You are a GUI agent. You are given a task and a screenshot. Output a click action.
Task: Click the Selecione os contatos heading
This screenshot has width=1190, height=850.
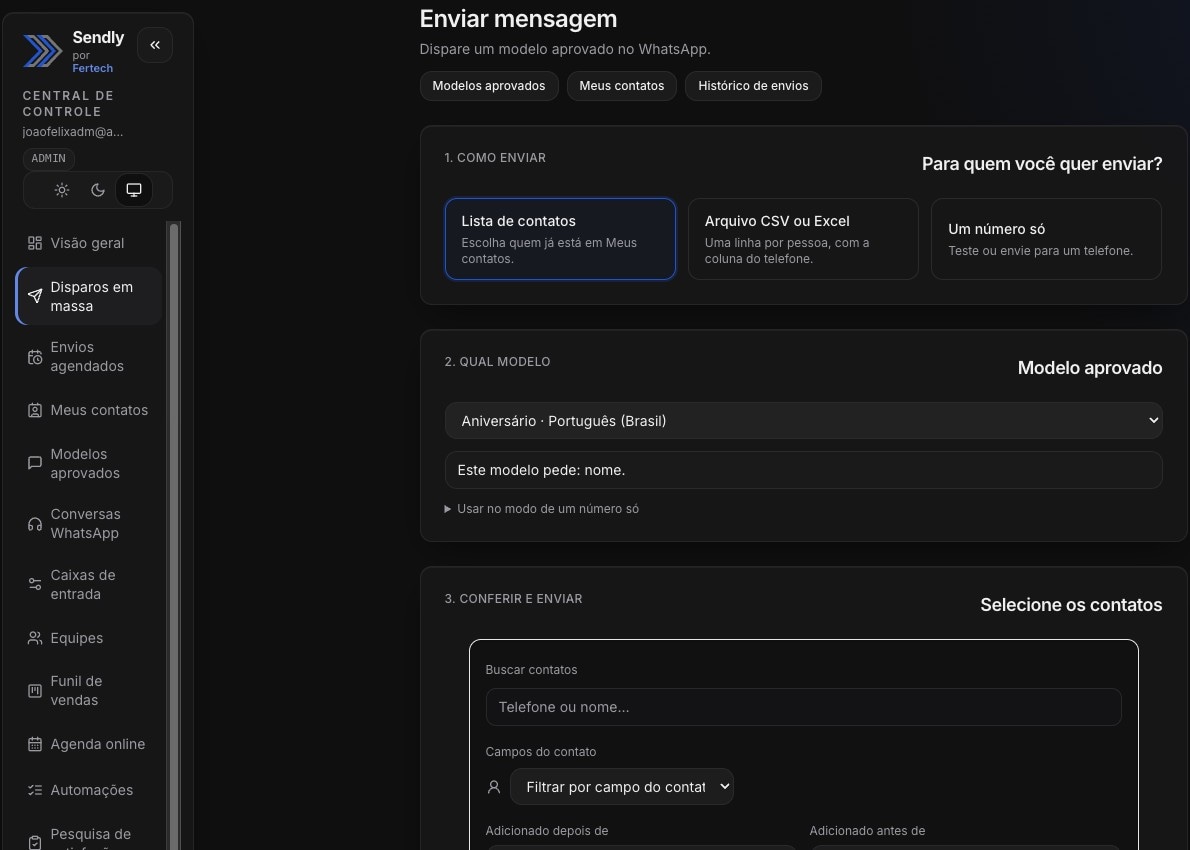(1071, 605)
